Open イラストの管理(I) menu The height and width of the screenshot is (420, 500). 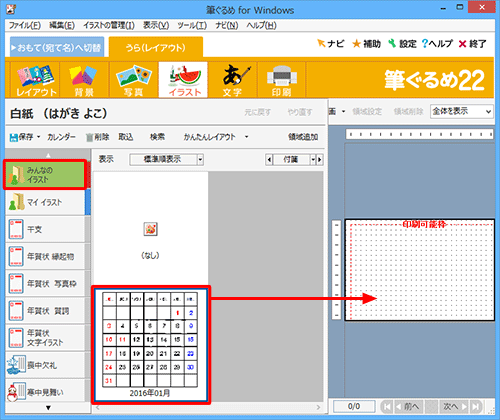coord(109,26)
